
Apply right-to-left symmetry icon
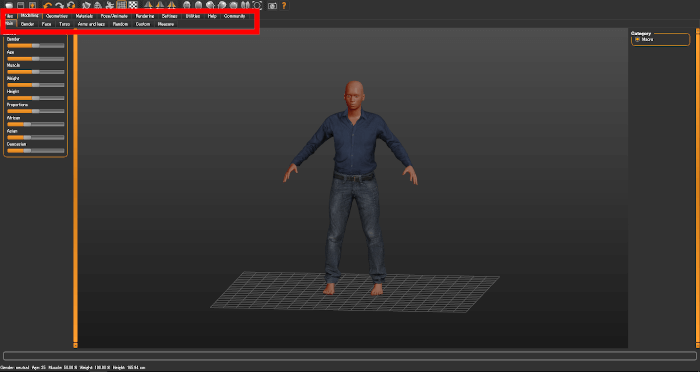(x=148, y=5)
